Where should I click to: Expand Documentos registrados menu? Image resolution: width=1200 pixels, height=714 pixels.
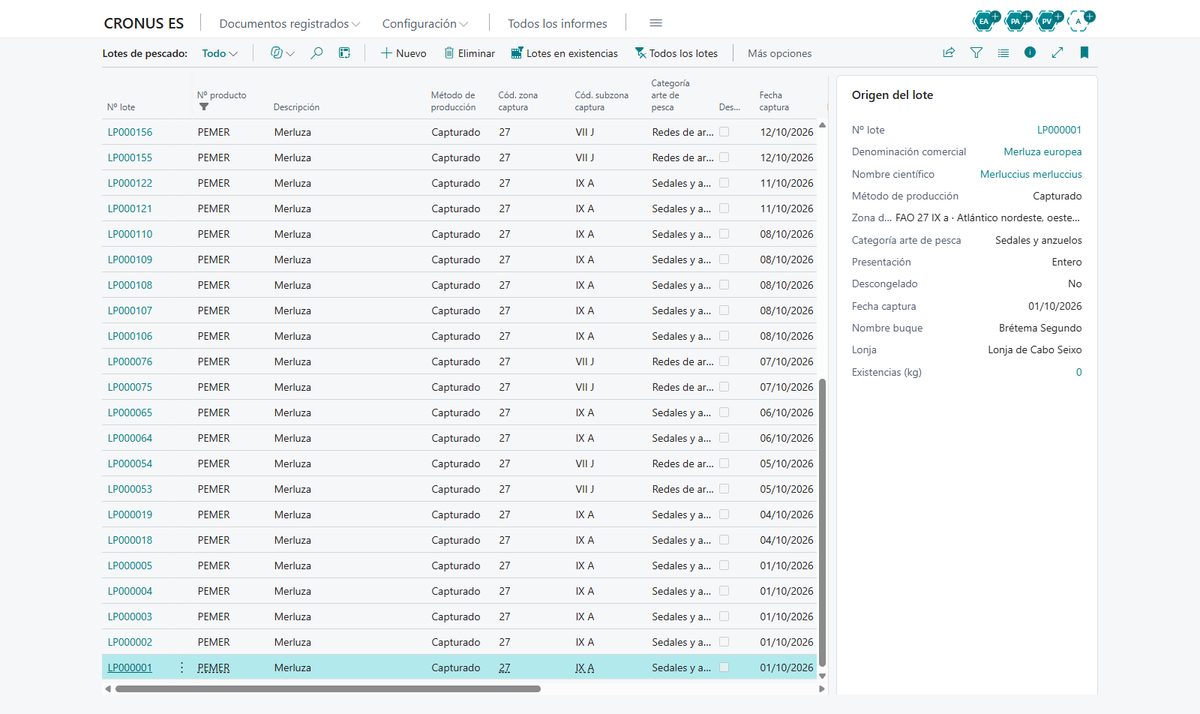(290, 23)
